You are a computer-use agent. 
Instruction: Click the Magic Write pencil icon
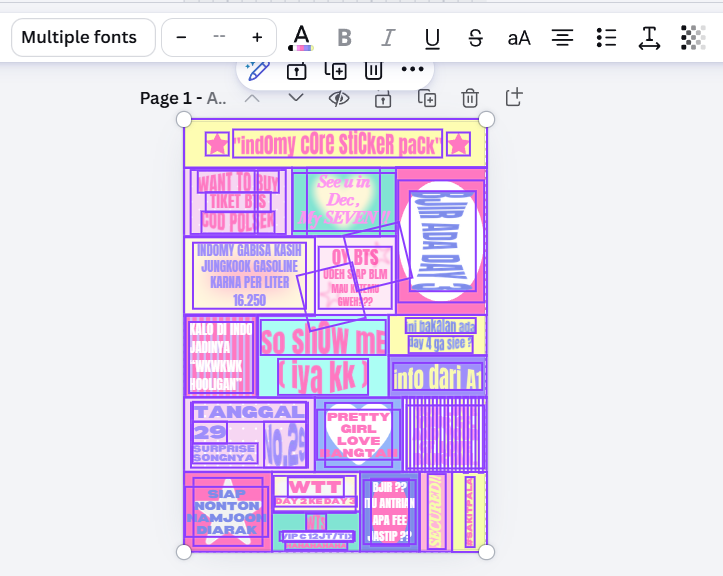[257, 71]
